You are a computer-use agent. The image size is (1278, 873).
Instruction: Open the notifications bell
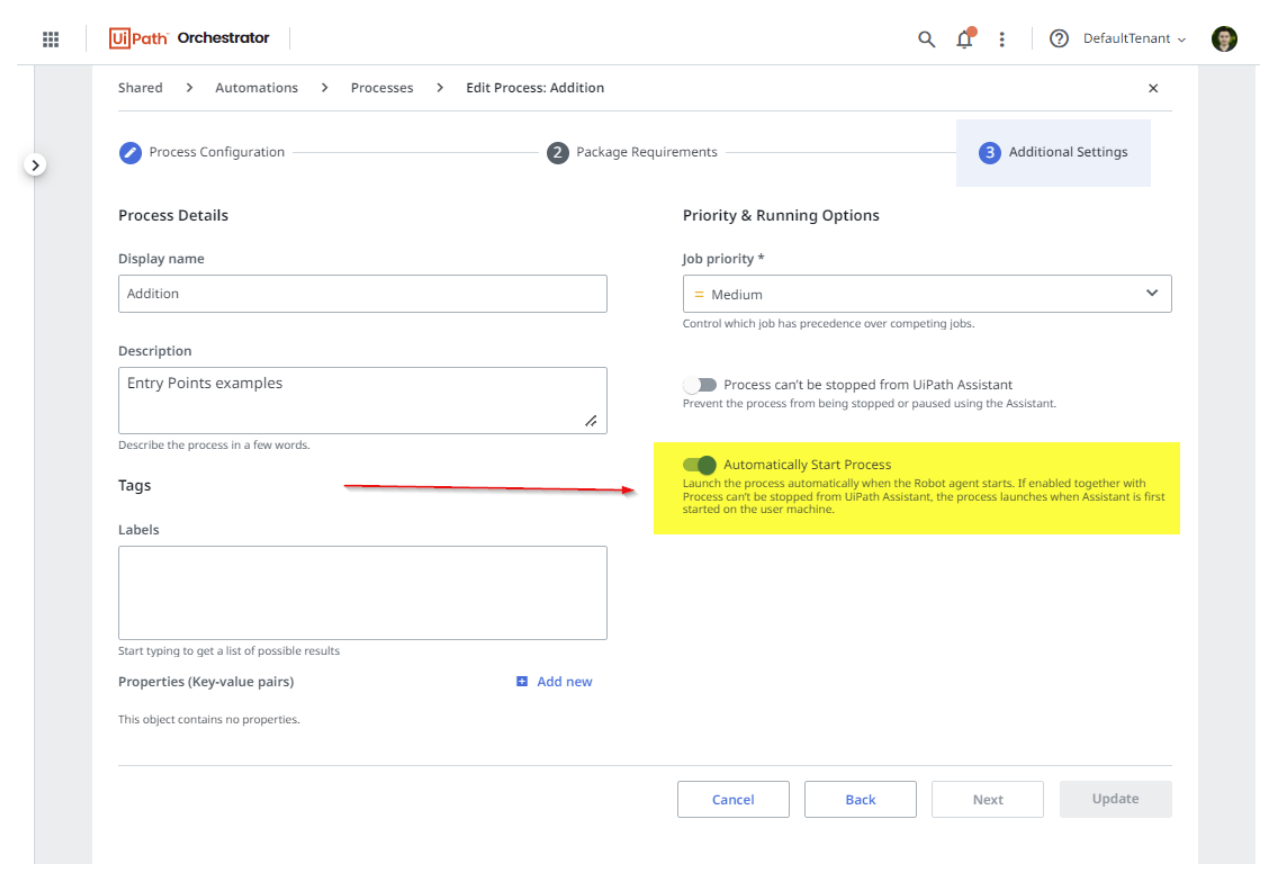pyautogui.click(x=964, y=39)
